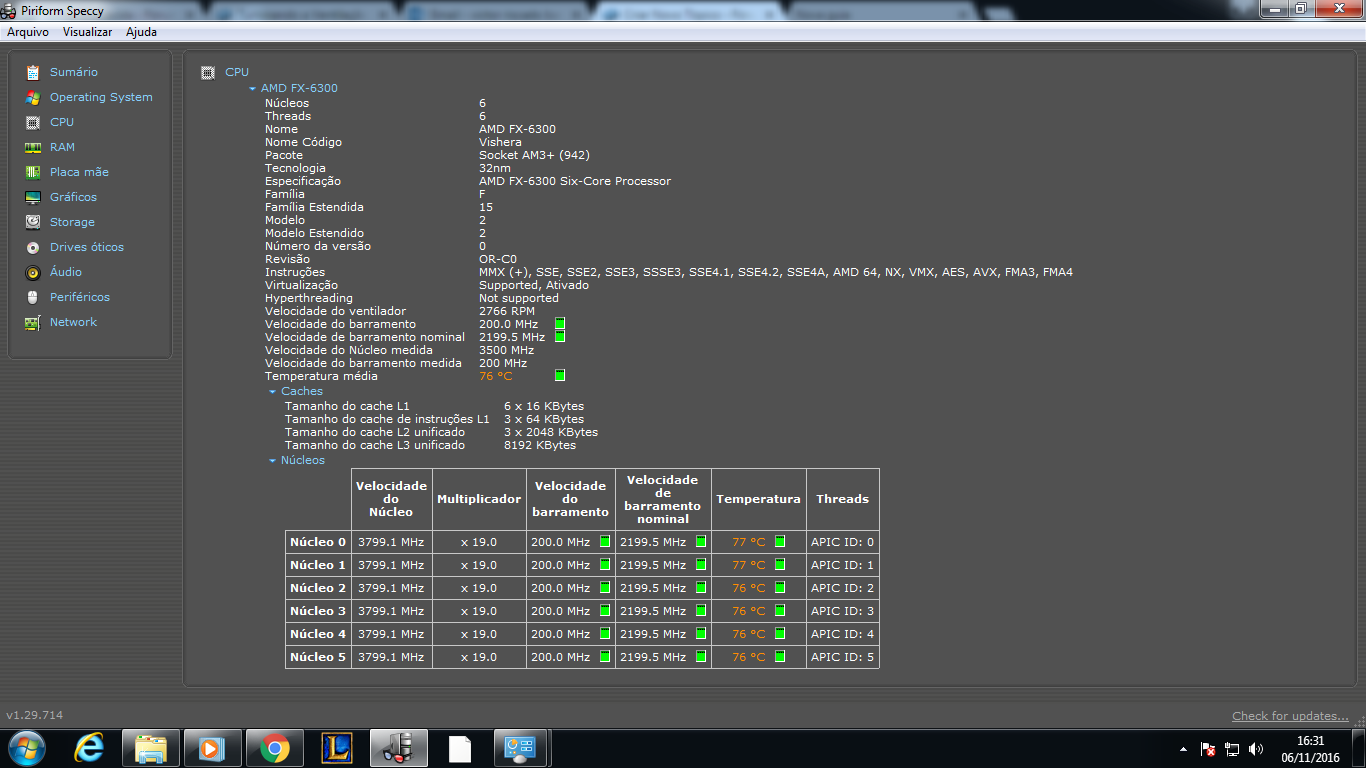Click the Núcleo 5 row header
Screen dimensions: 1366x768
[318, 657]
